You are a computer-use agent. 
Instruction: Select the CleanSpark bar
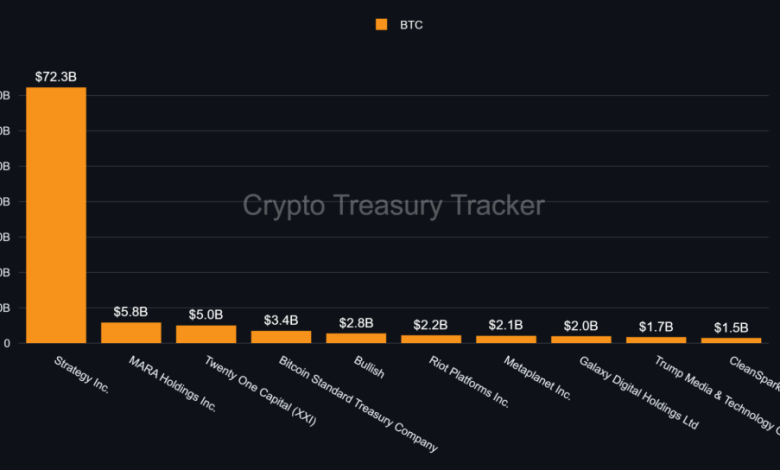click(731, 340)
